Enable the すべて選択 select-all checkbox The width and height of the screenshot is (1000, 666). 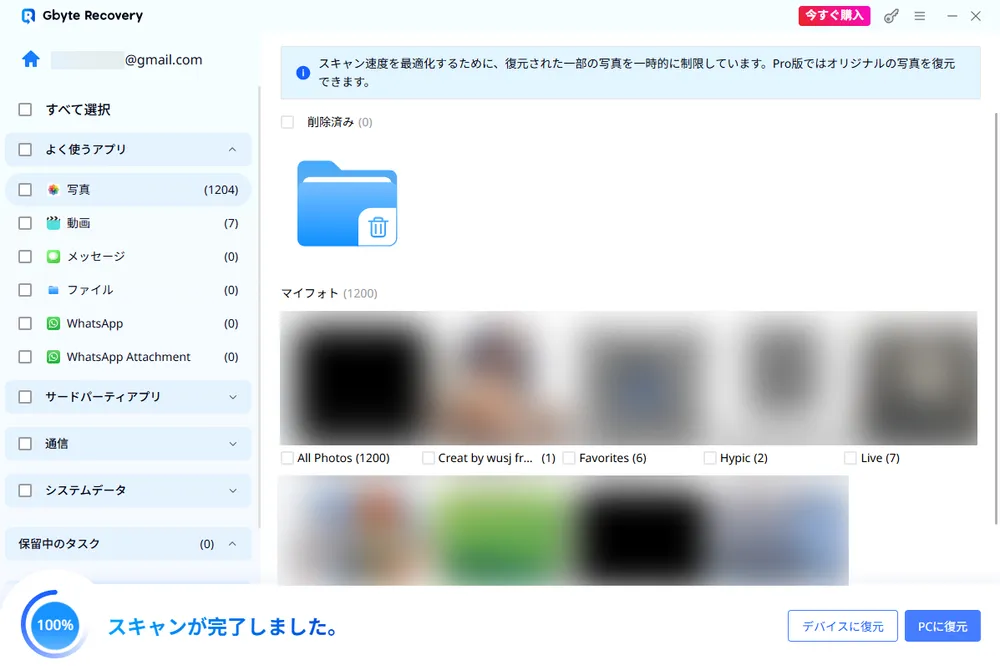click(x=24, y=110)
